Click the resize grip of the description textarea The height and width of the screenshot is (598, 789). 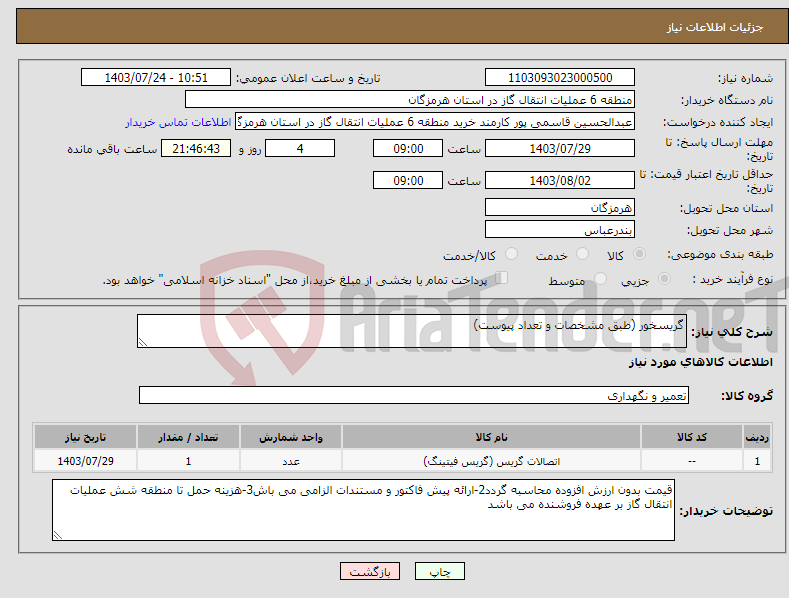(143, 342)
